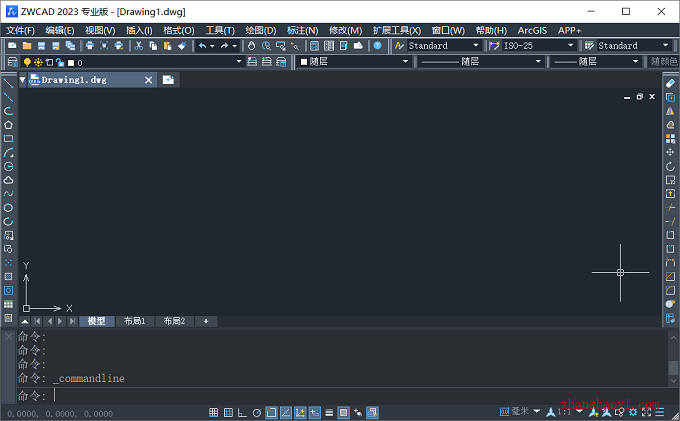Screen dimensions: 680x421
Task: Select the Spline draw tool
Action: pos(8,194)
